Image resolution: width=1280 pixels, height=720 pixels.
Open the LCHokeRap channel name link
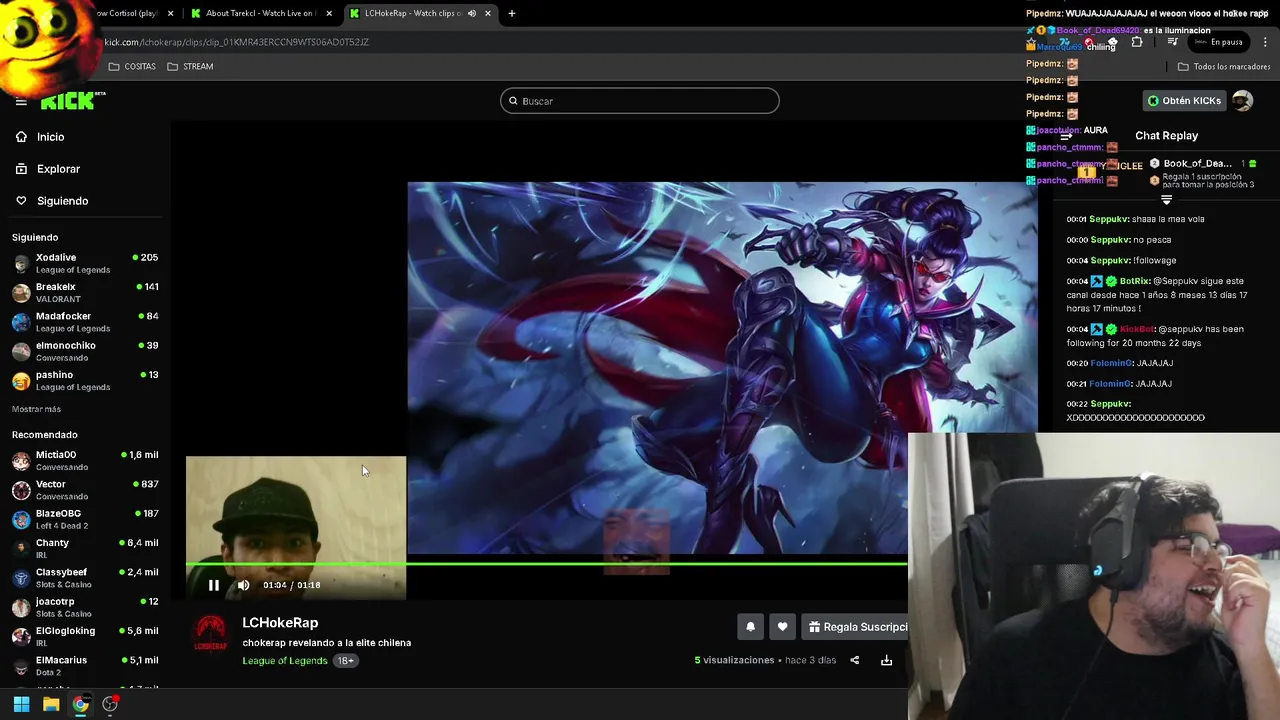280,623
